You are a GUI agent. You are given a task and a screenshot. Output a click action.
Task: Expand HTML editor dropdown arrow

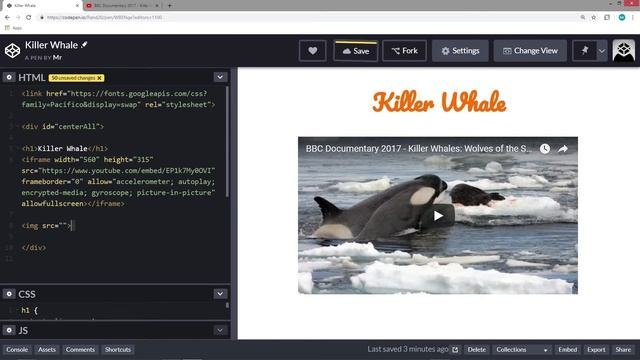coord(220,77)
